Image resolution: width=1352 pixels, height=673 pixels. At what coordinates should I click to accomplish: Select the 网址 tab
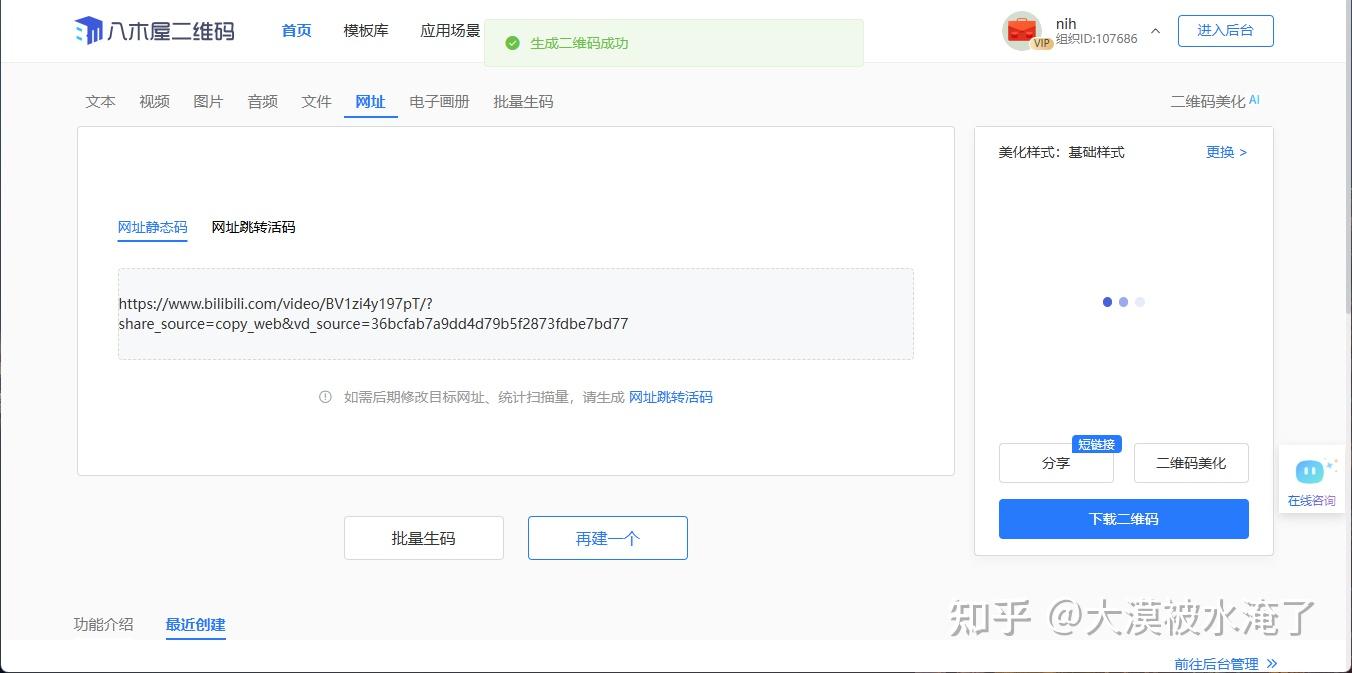click(x=370, y=102)
